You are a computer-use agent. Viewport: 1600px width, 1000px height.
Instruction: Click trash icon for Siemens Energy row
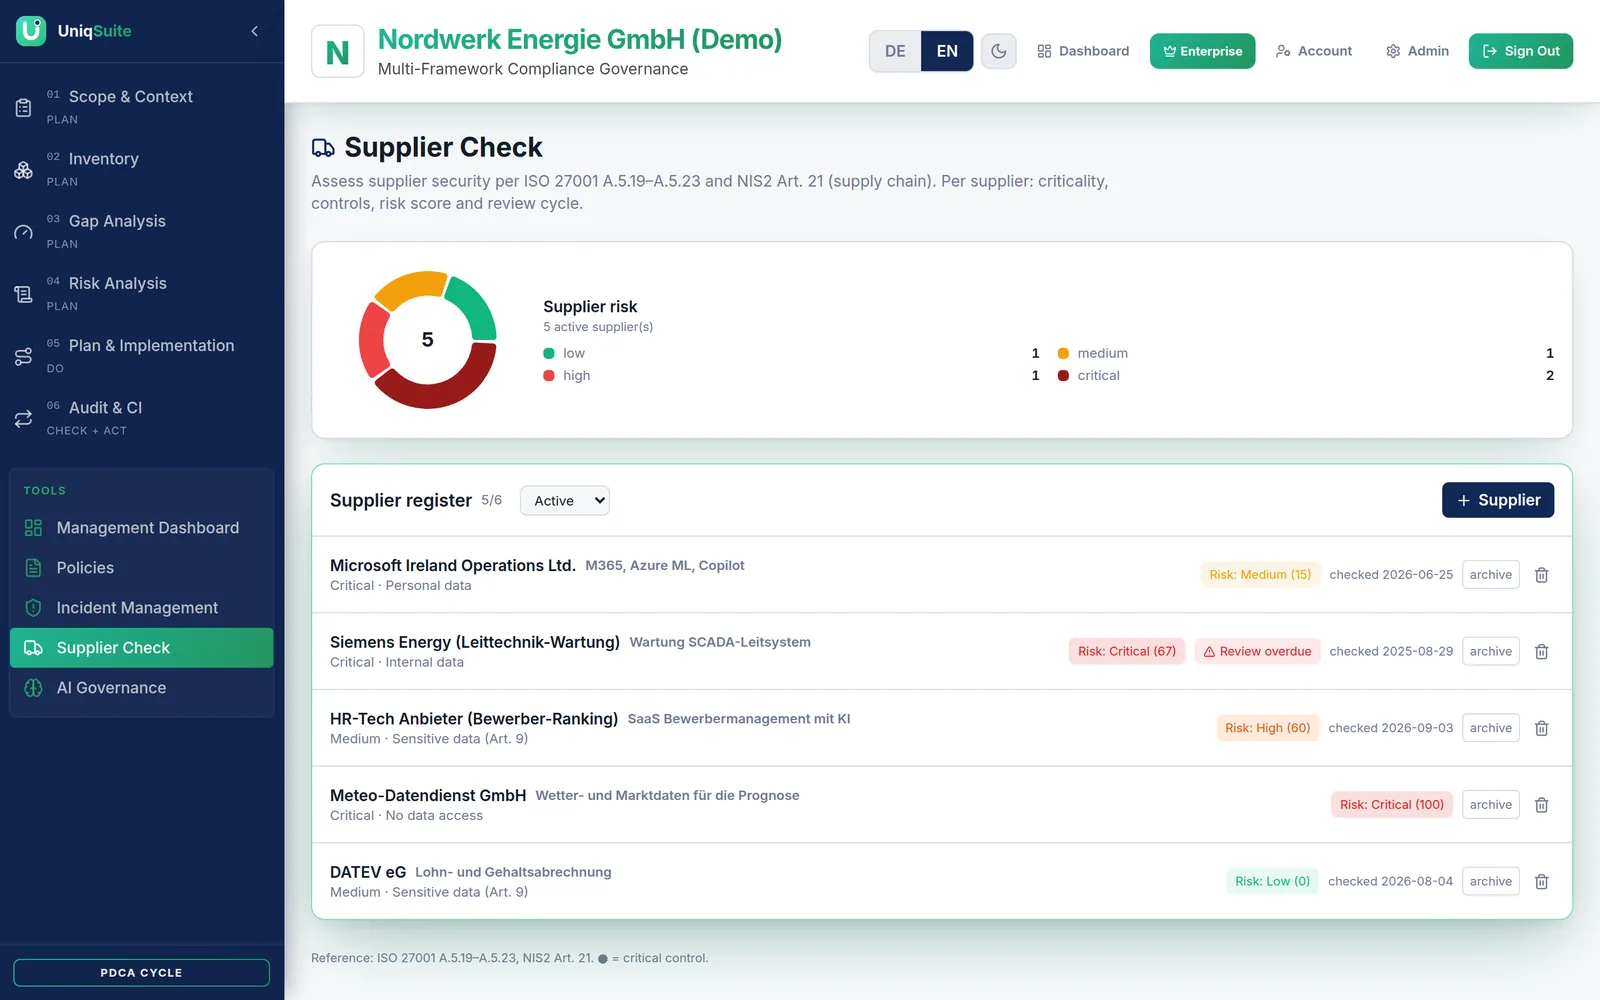pyautogui.click(x=1541, y=652)
